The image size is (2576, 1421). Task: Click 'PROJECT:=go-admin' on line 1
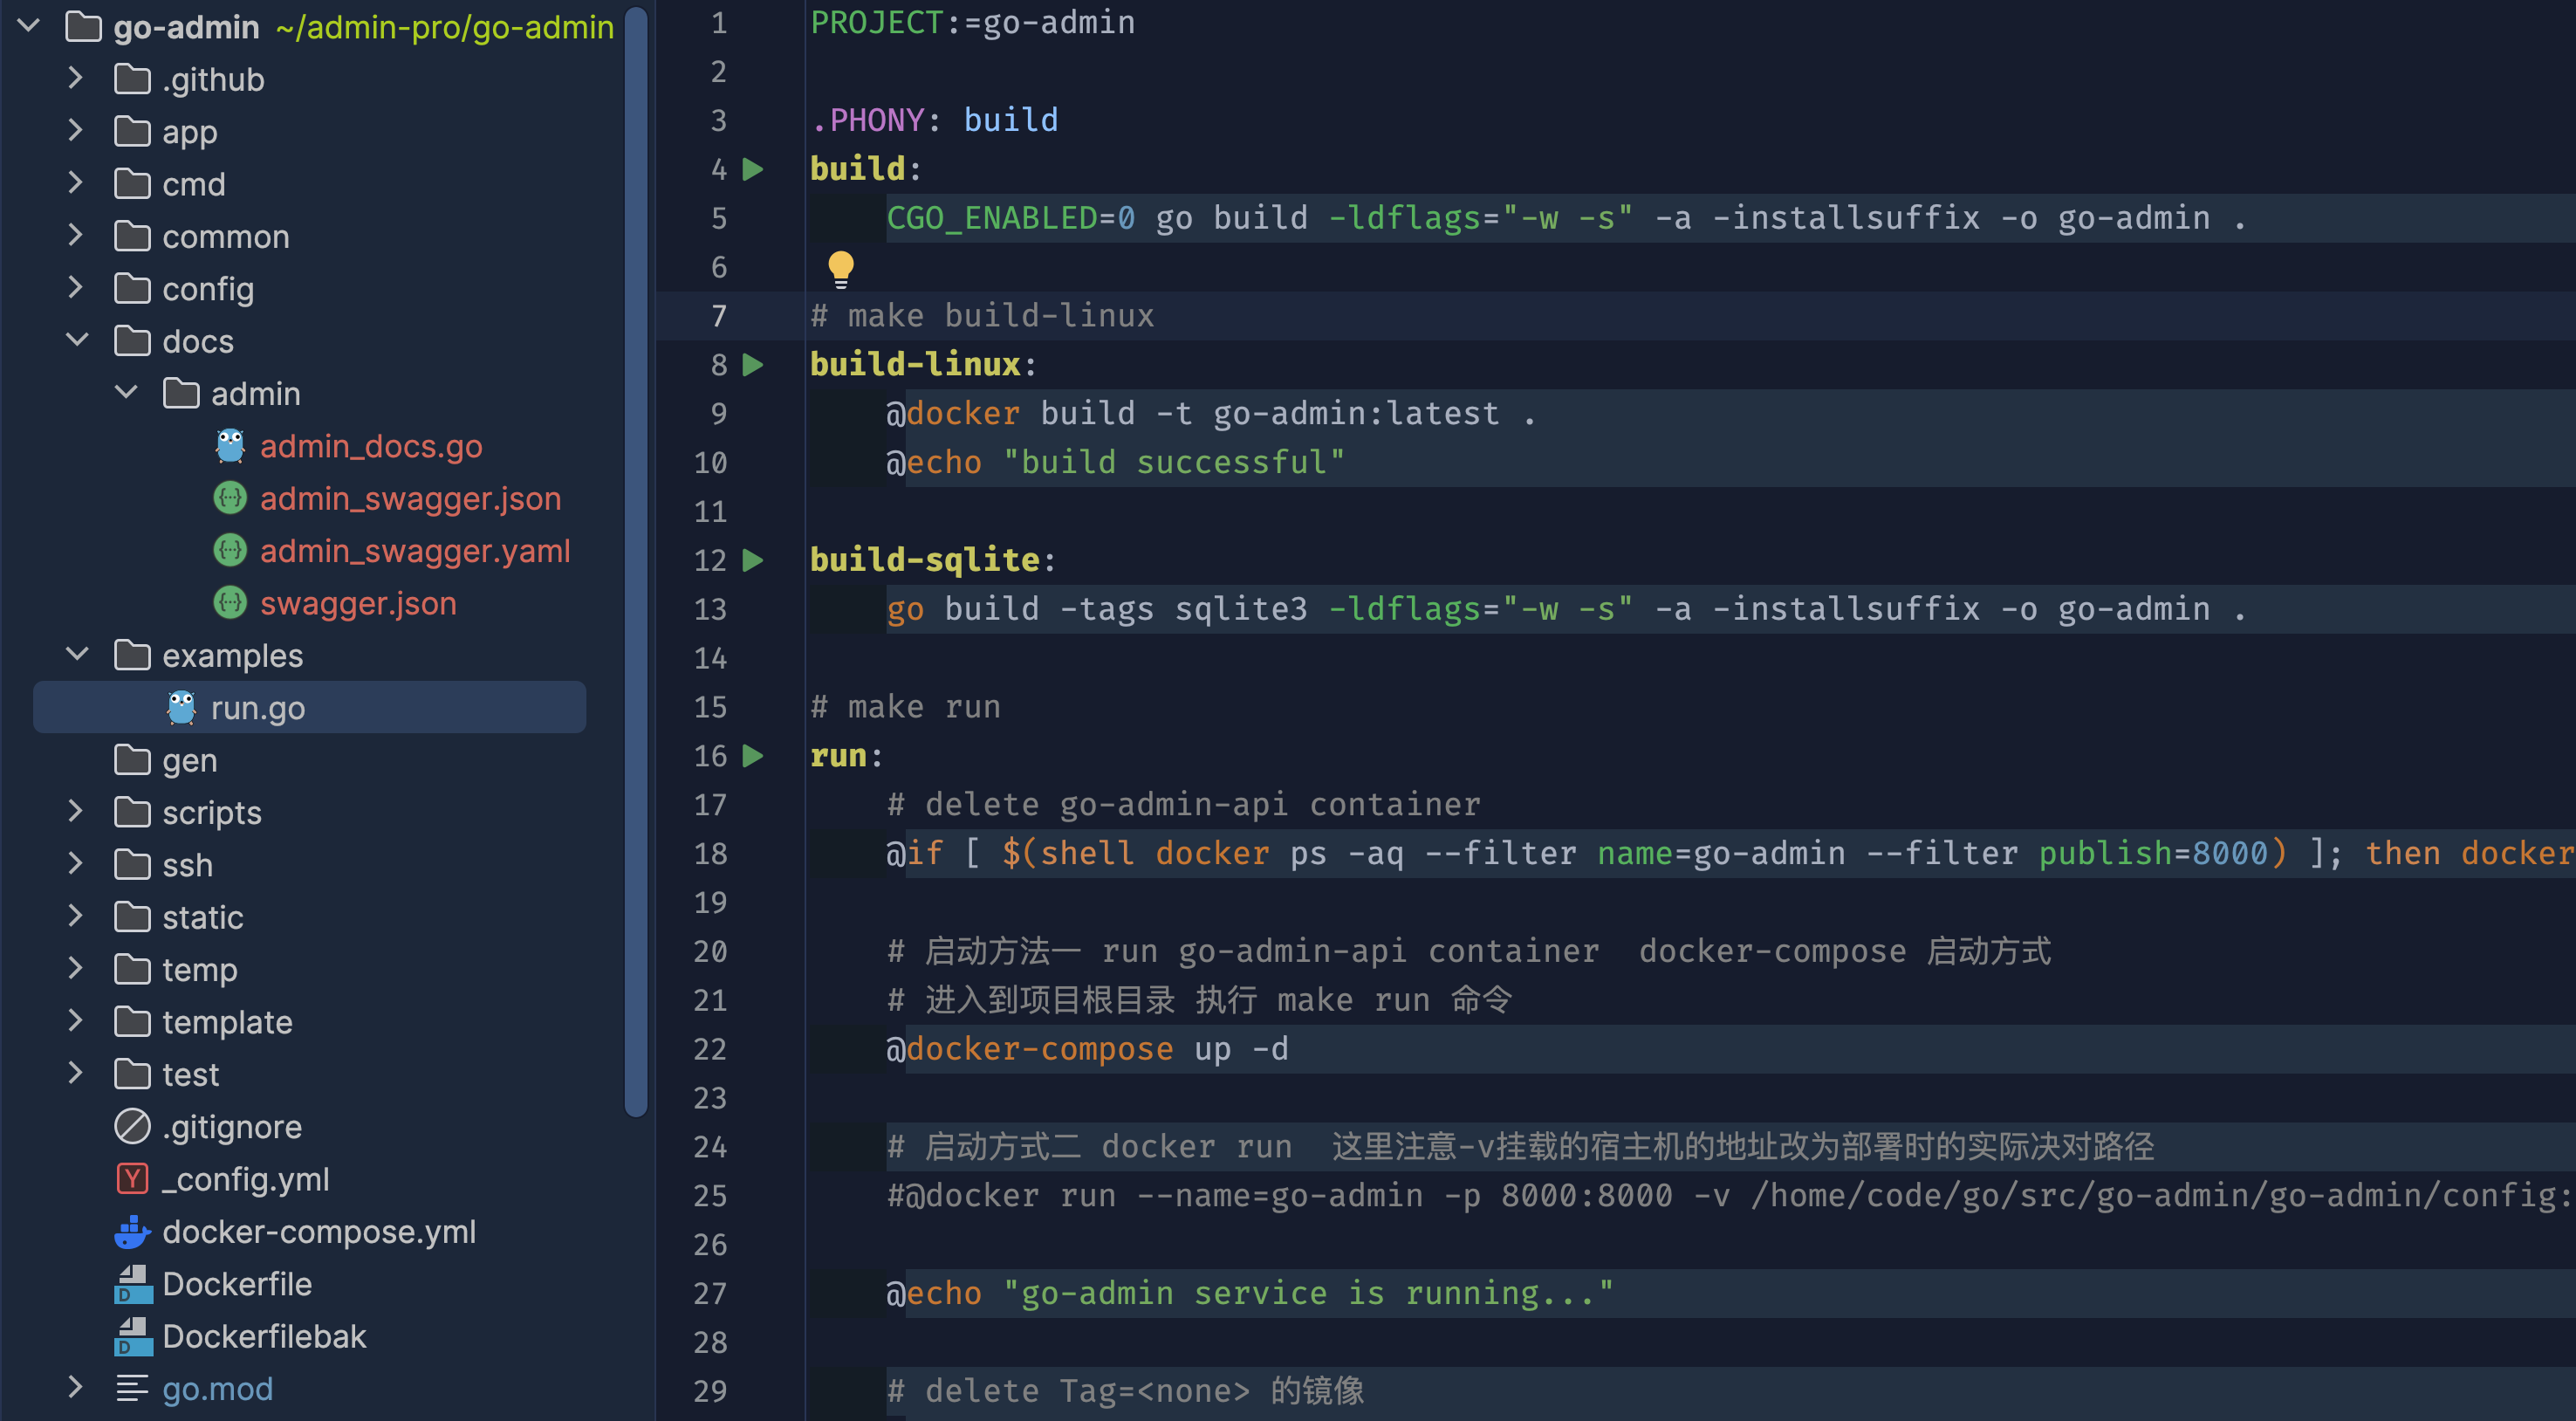click(972, 22)
